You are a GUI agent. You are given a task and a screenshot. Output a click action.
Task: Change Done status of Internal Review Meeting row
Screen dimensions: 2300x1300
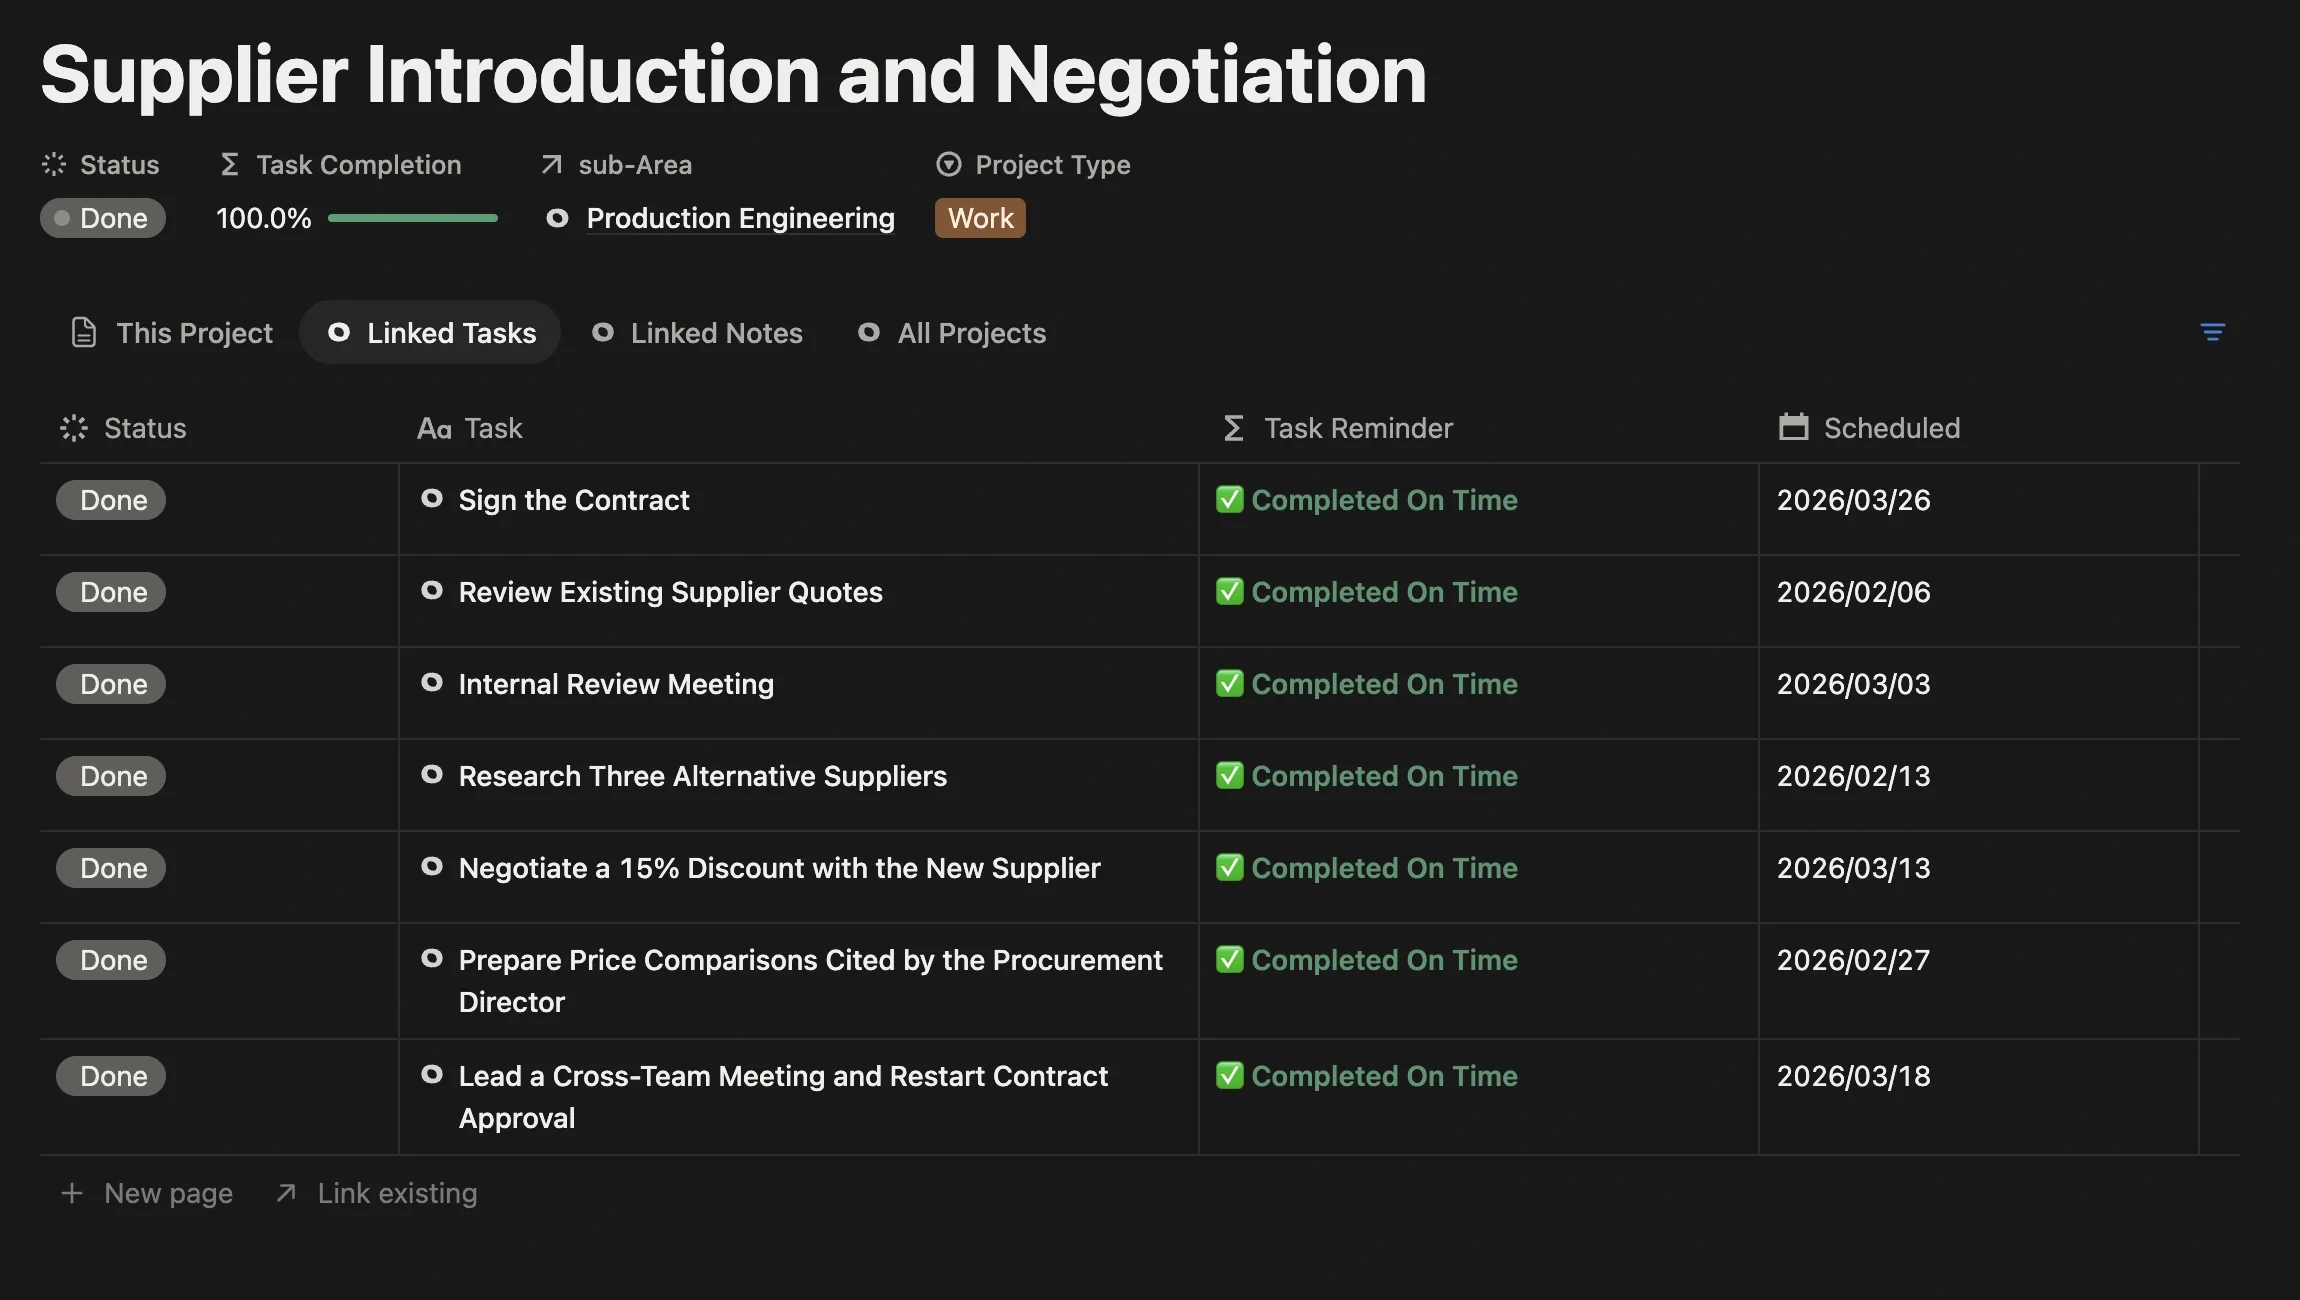point(111,684)
